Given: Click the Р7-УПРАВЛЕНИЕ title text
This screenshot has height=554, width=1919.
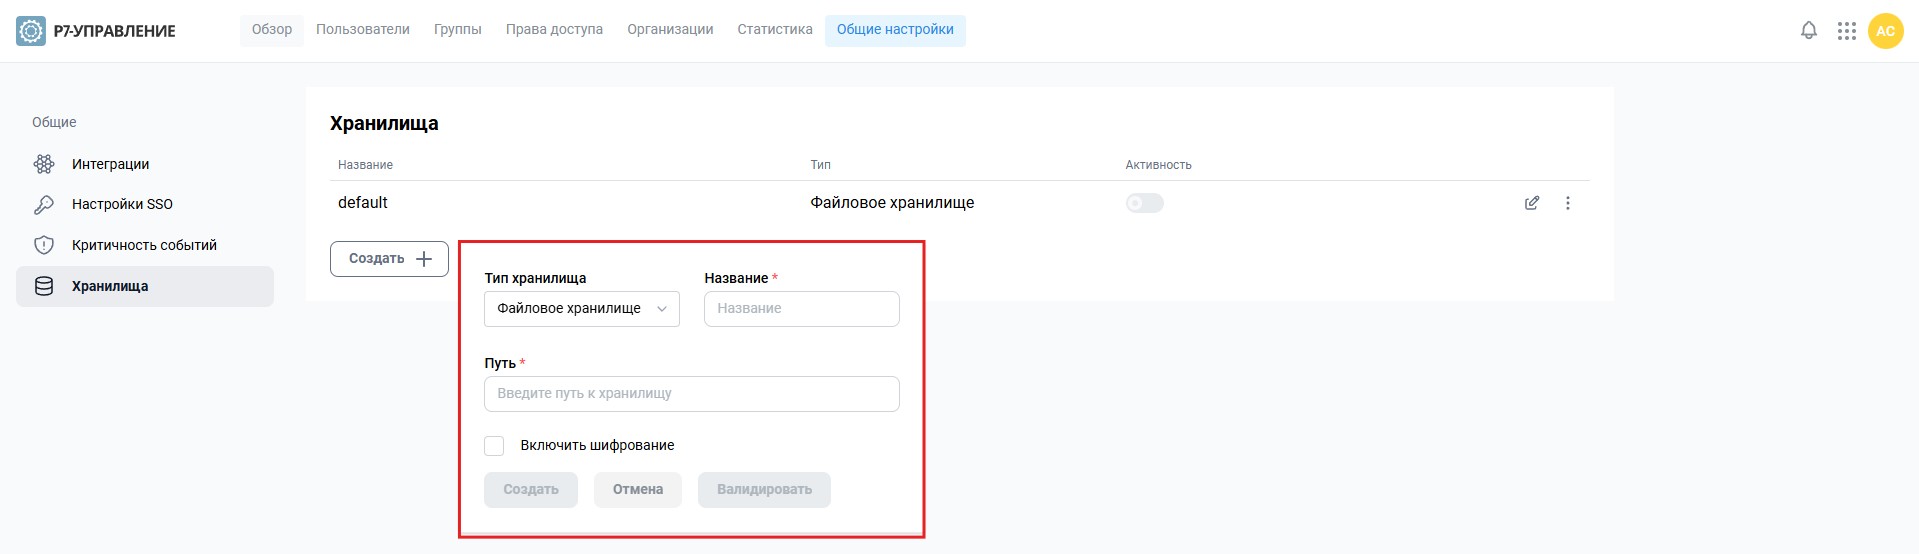Looking at the screenshot, I should [115, 32].
